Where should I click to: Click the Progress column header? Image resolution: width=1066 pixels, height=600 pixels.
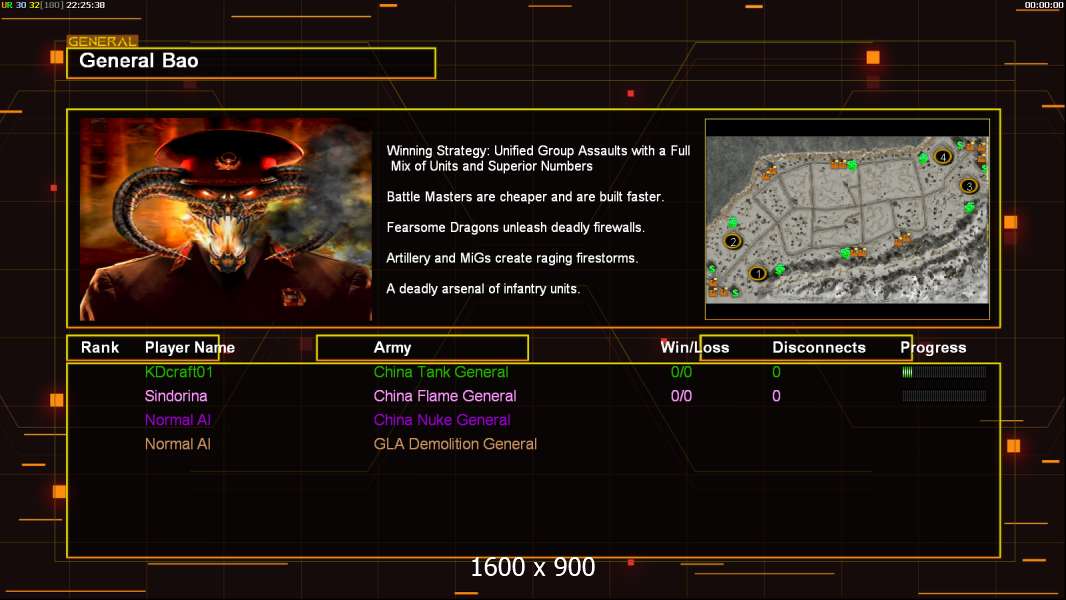933,347
